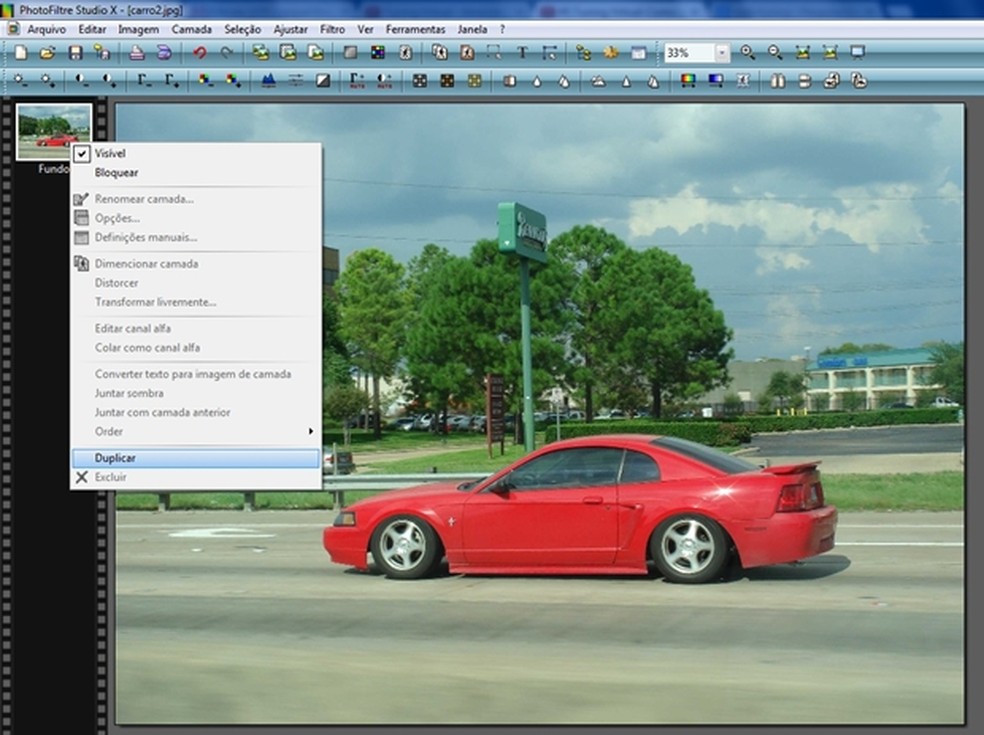Choose Duplicar from the context menu
The height and width of the screenshot is (735, 984).
tap(115, 458)
